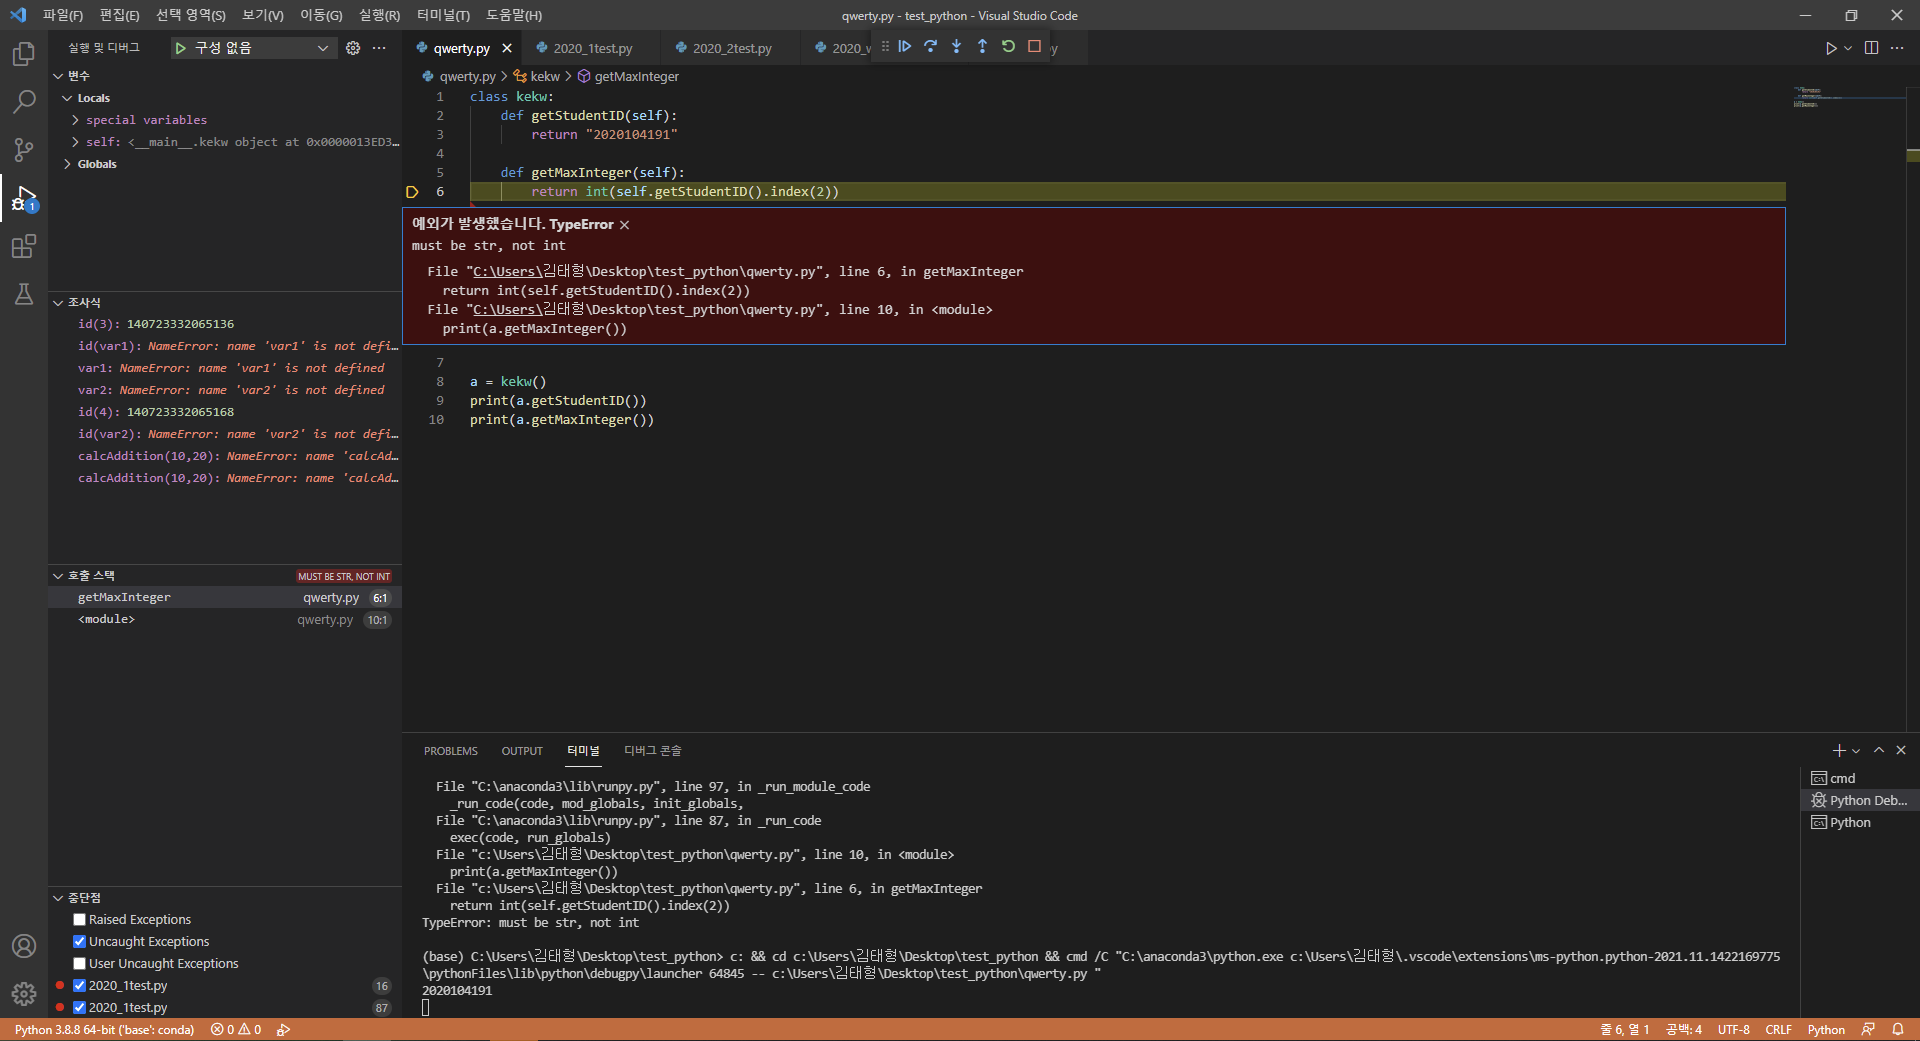Click the debug Step Into button
The image size is (1920, 1041).
pos(957,47)
